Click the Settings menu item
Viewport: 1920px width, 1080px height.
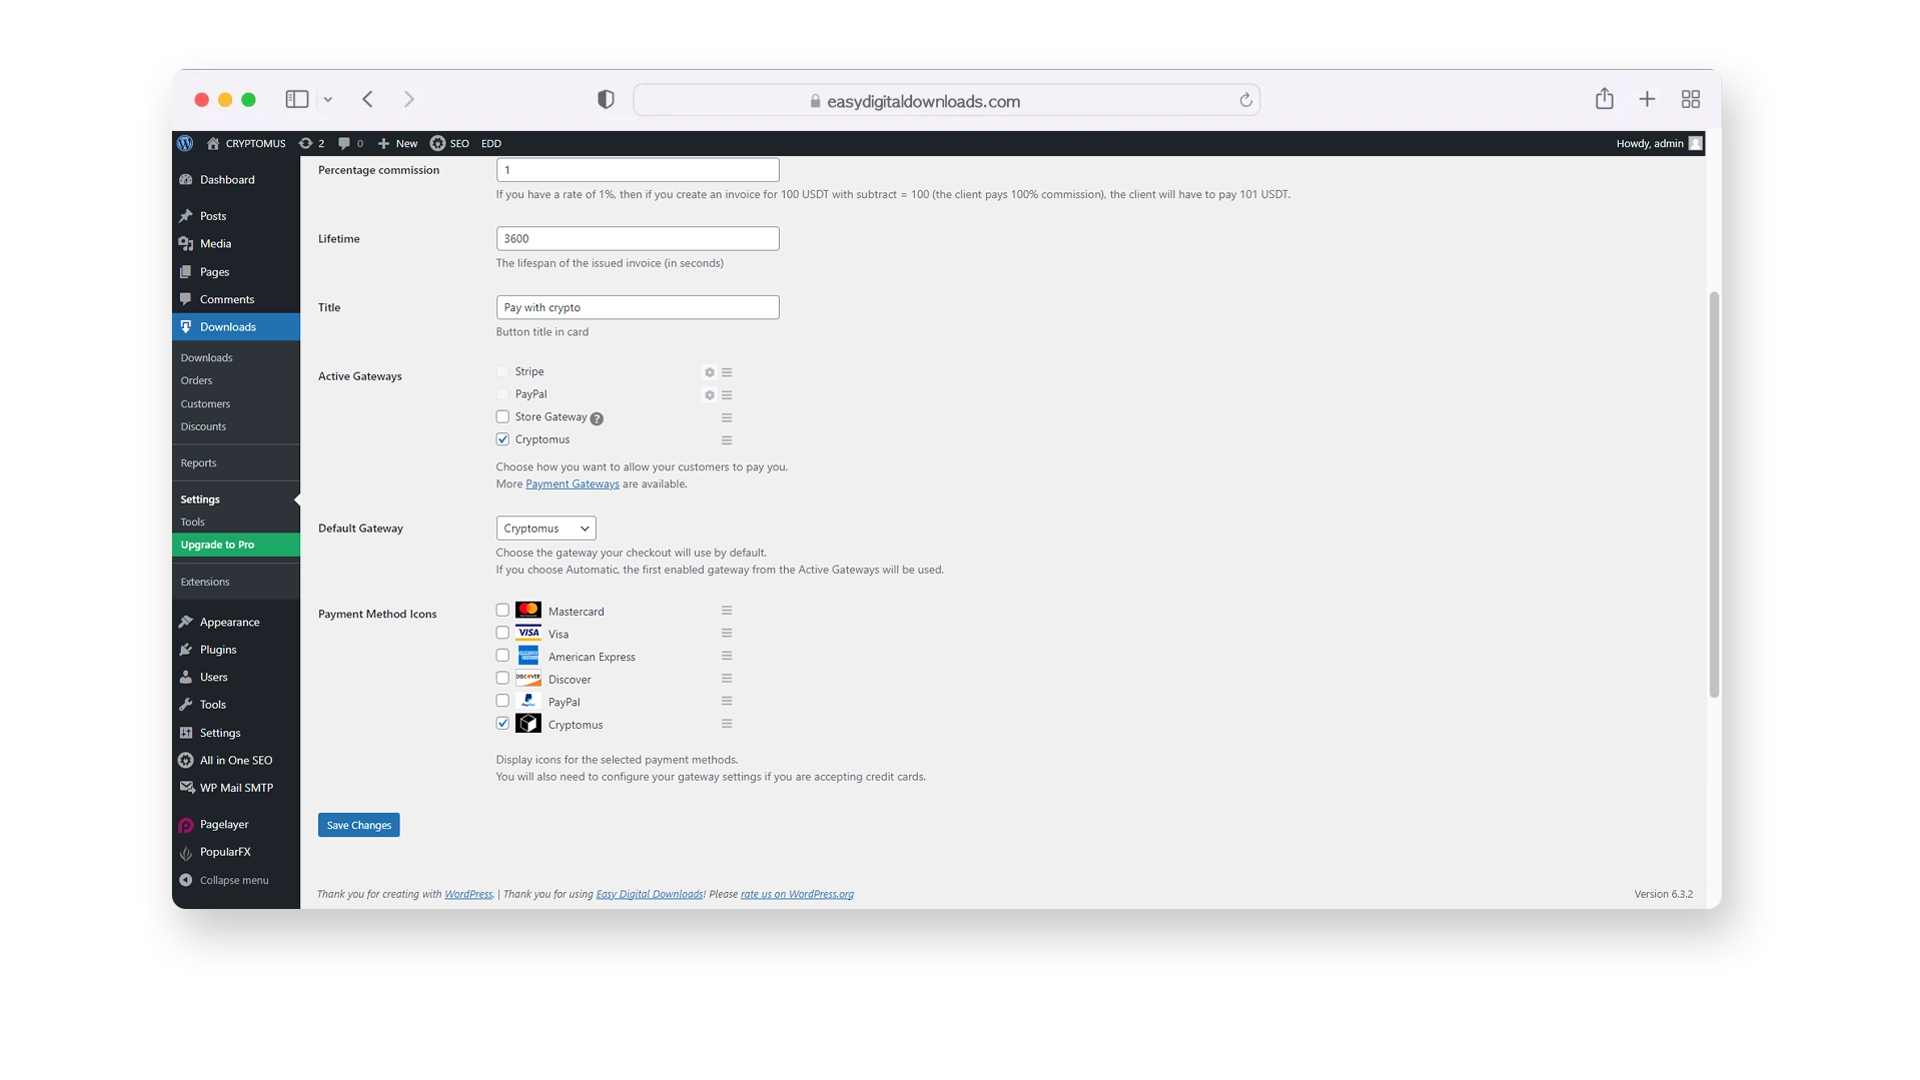200,498
